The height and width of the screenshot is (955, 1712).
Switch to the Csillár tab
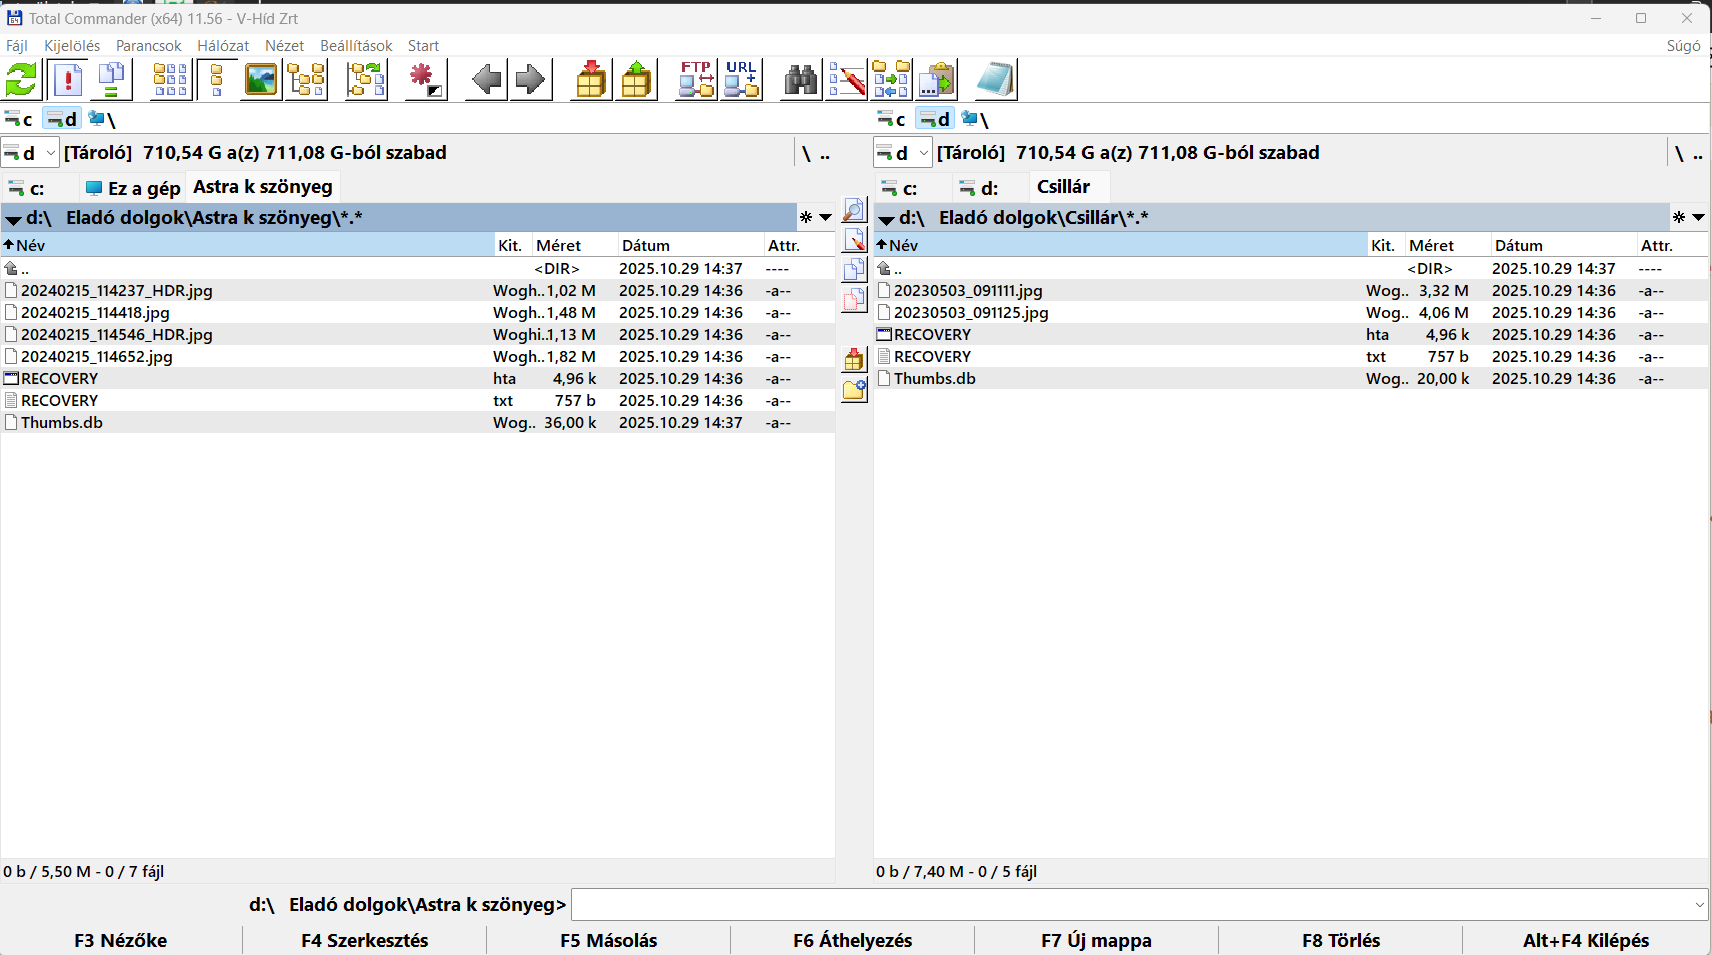click(1063, 187)
